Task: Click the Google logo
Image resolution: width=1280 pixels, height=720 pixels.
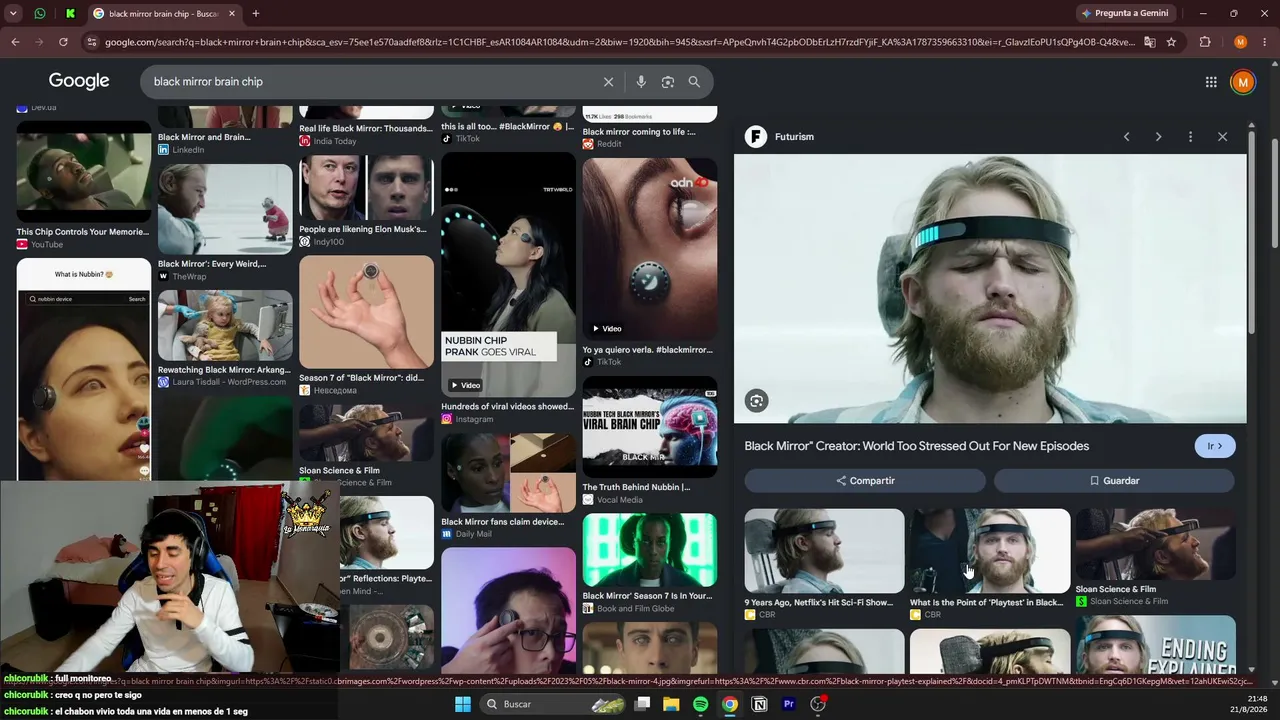Action: 79,81
